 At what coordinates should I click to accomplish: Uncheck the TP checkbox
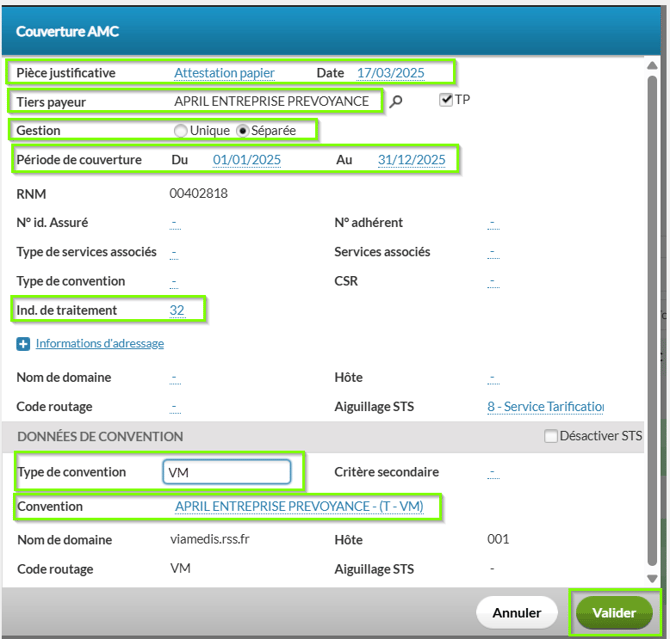[x=446, y=100]
